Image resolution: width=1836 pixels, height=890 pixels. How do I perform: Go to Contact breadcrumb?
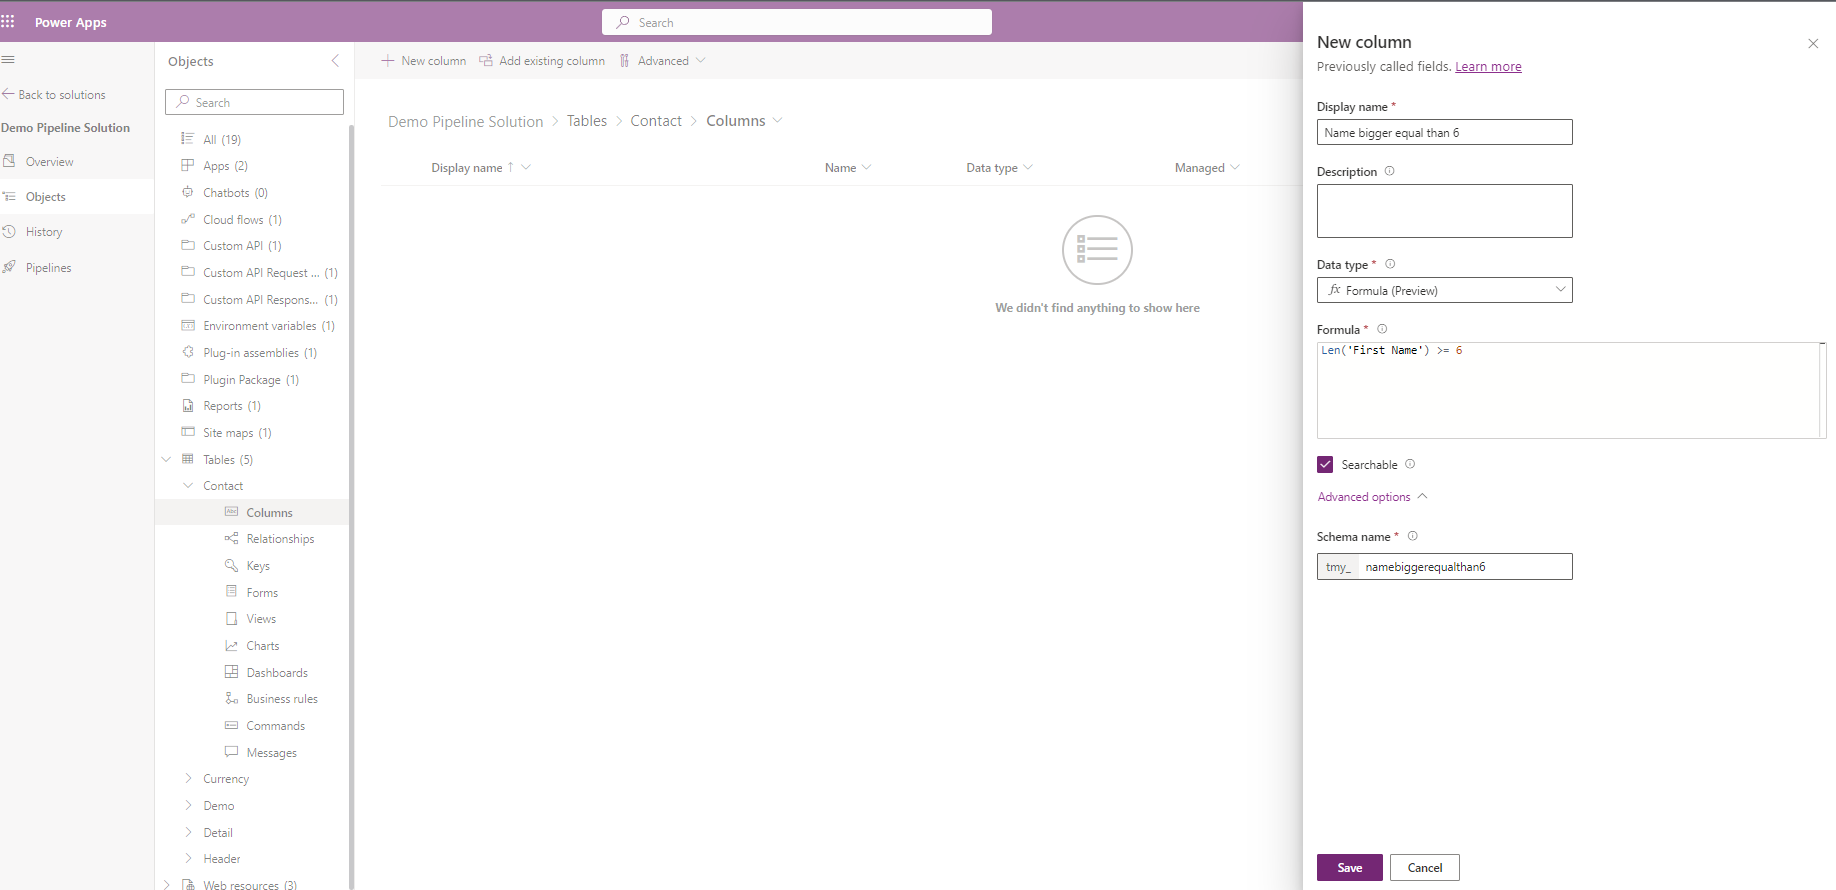[656, 121]
